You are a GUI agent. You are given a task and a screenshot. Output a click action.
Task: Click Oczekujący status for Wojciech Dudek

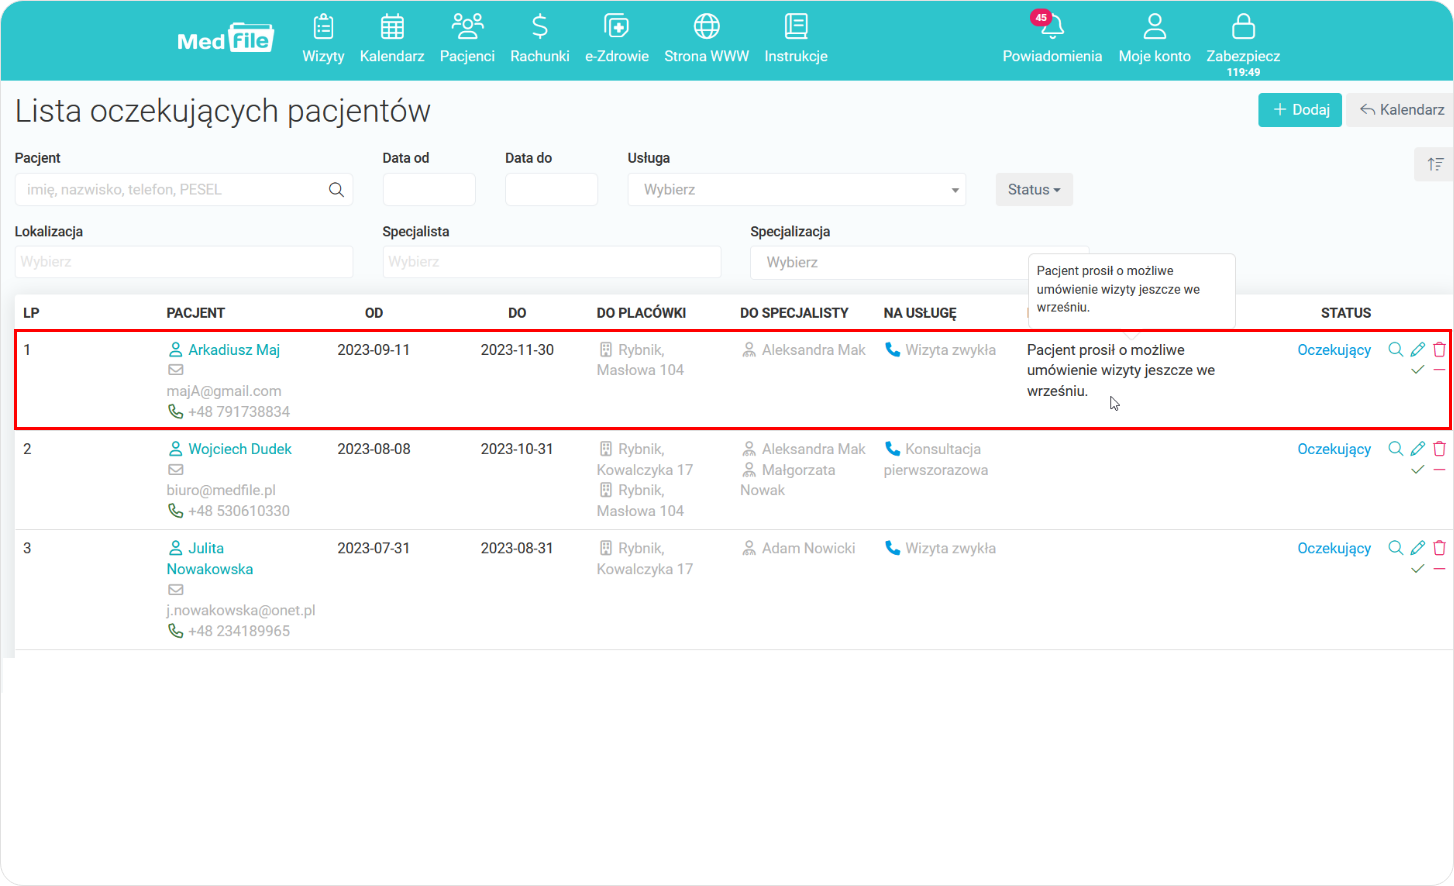click(1334, 449)
